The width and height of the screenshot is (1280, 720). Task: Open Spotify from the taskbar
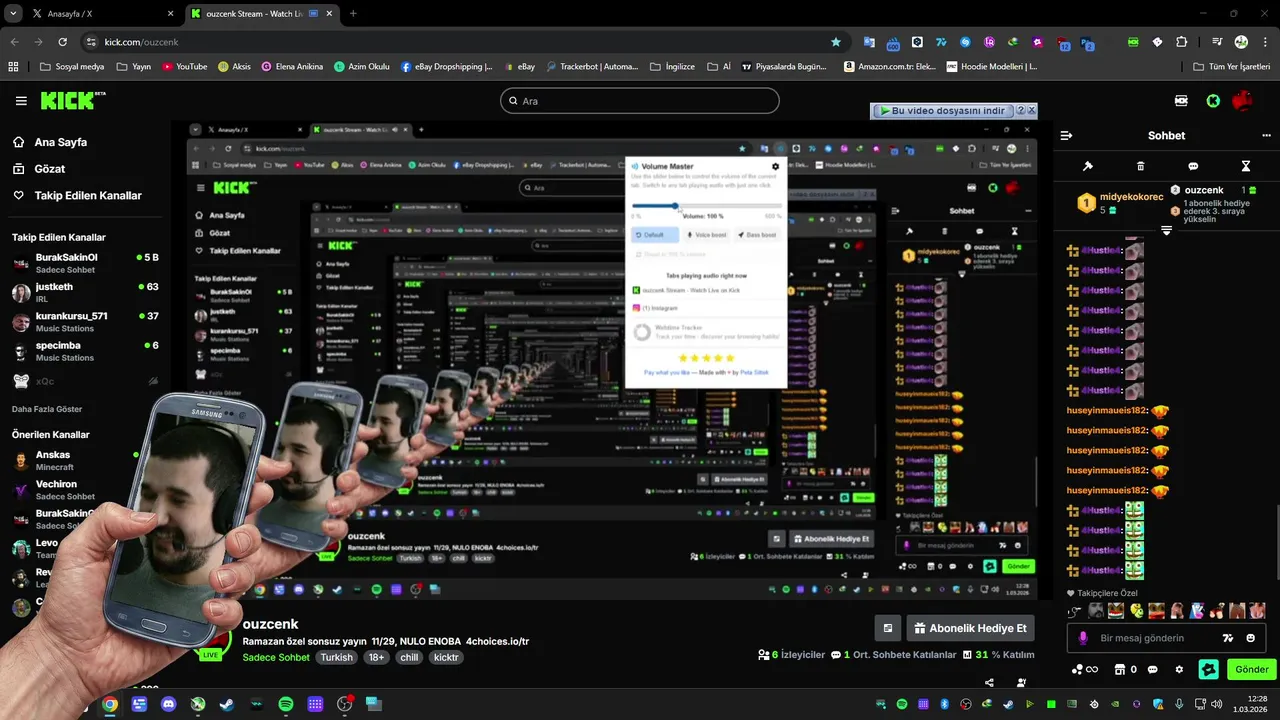click(285, 704)
